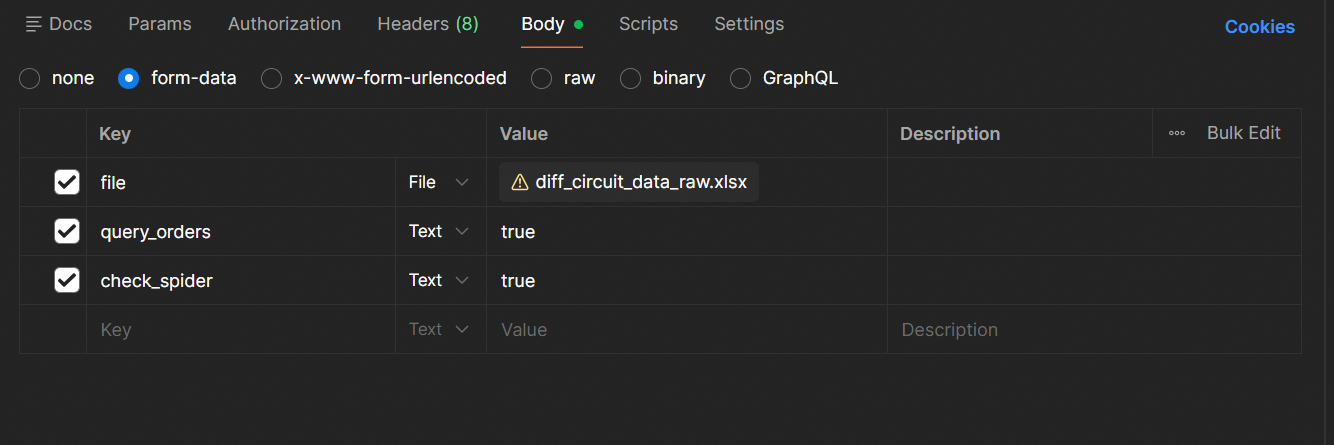Click the warning icon on uploaded file
Screen dimensions: 1334x445
click(x=520, y=182)
